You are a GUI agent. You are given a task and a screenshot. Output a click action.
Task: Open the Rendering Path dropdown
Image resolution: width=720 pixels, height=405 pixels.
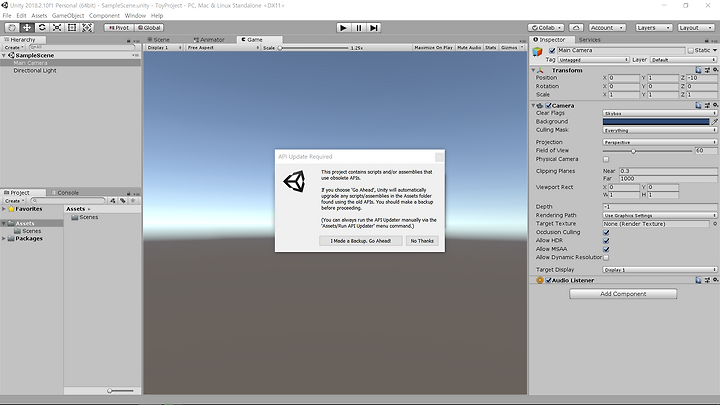(x=659, y=215)
